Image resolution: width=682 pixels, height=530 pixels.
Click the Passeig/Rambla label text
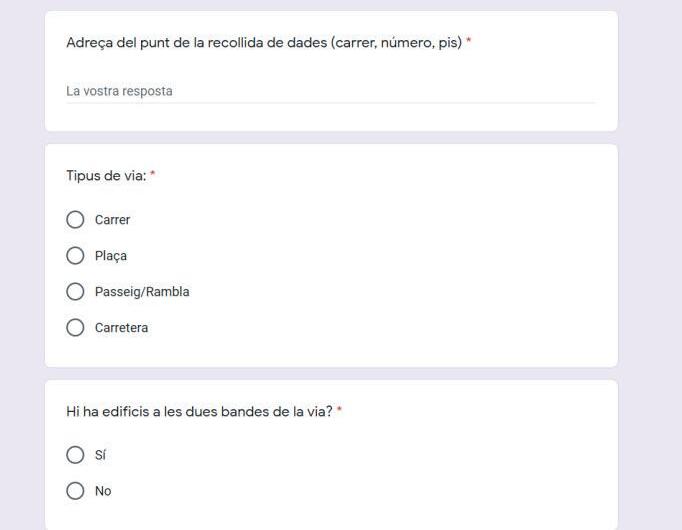pyautogui.click(x=142, y=292)
